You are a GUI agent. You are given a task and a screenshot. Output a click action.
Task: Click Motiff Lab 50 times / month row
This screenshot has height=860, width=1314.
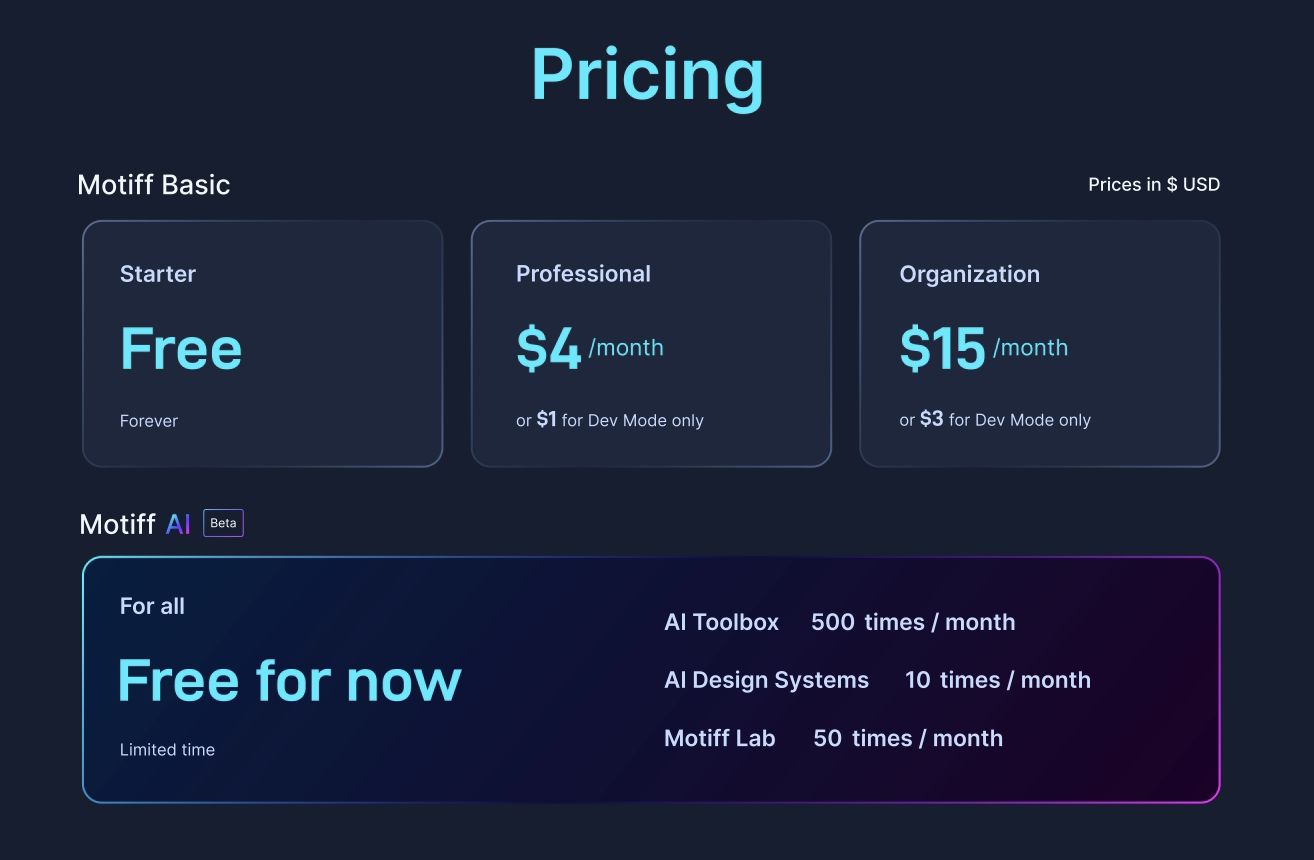tap(833, 738)
